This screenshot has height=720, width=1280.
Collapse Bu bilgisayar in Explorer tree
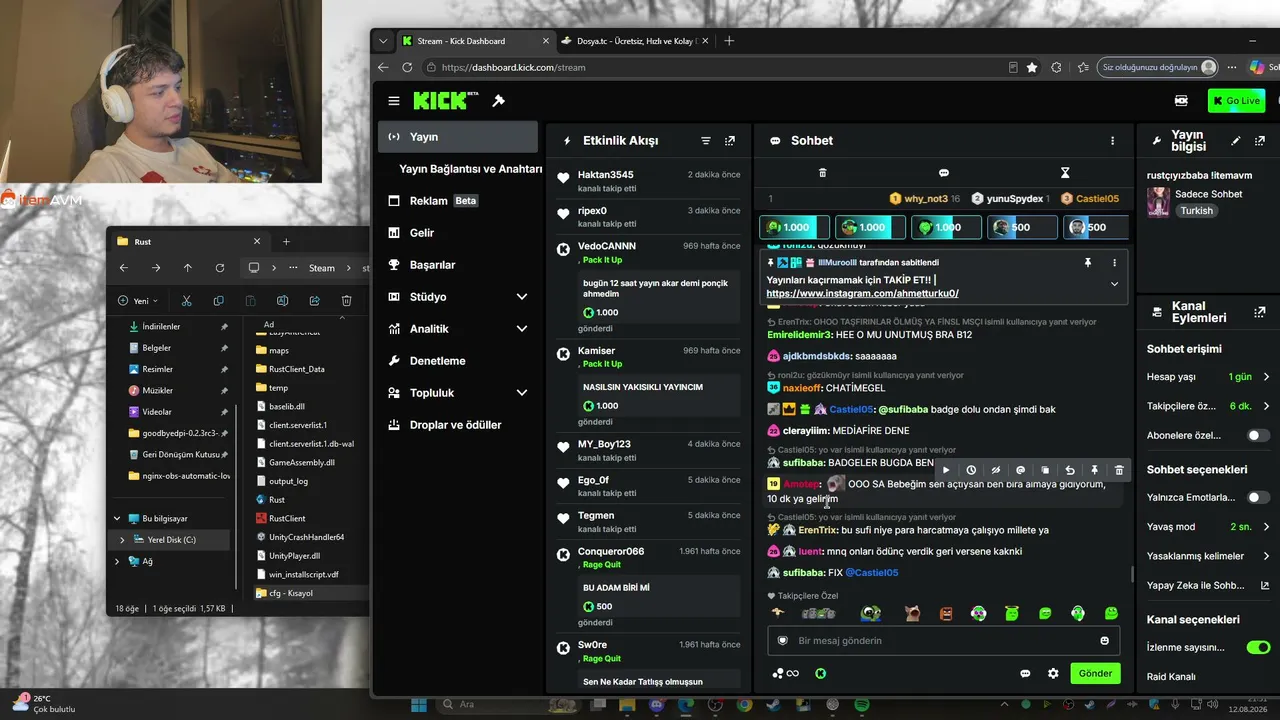(117, 519)
